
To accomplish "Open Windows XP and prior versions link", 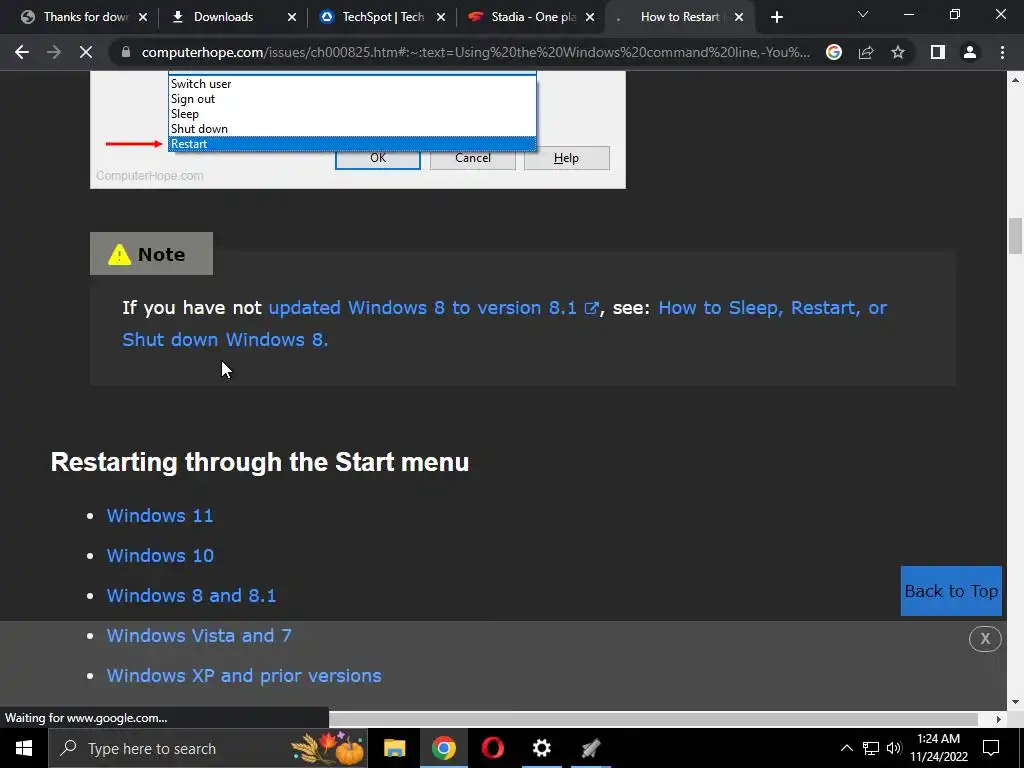I will pos(244,675).
